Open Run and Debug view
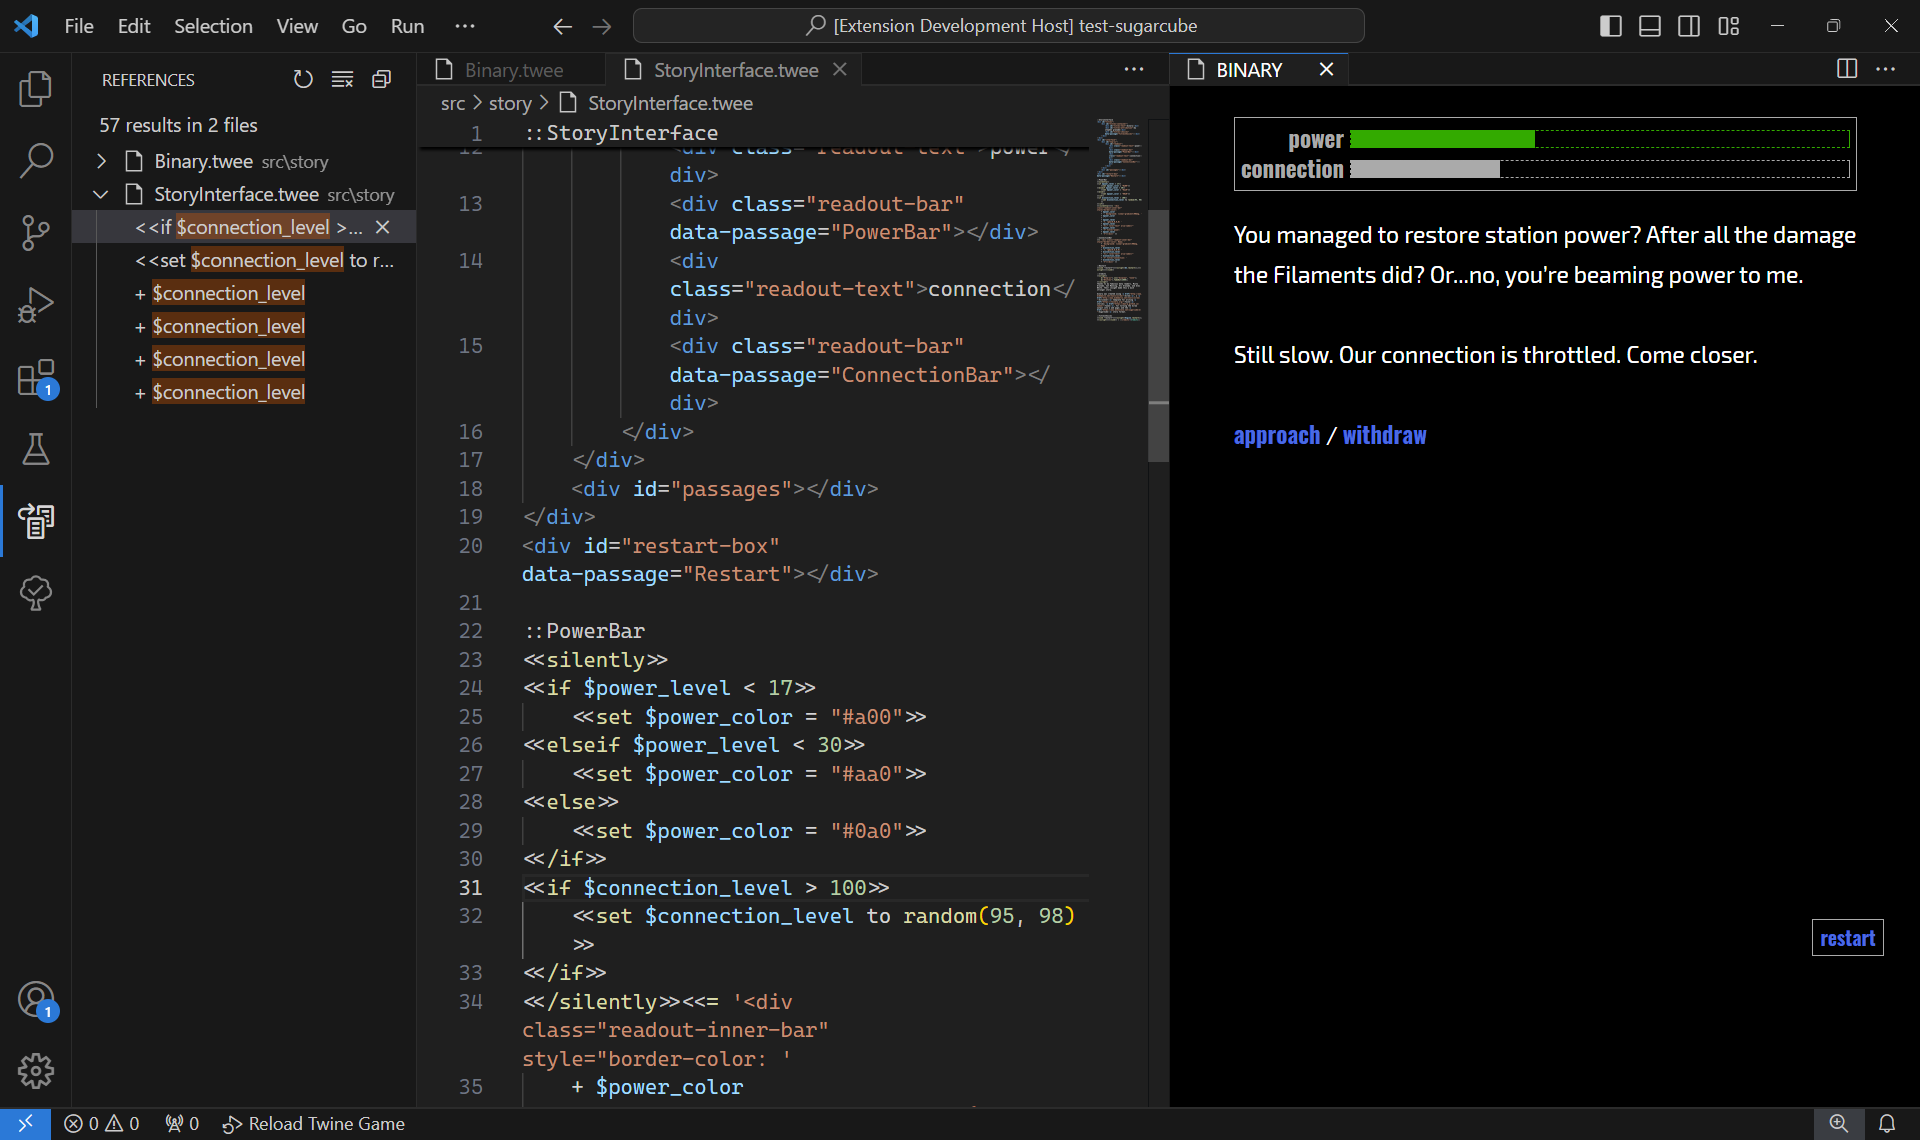The width and height of the screenshot is (1920, 1140). point(35,304)
